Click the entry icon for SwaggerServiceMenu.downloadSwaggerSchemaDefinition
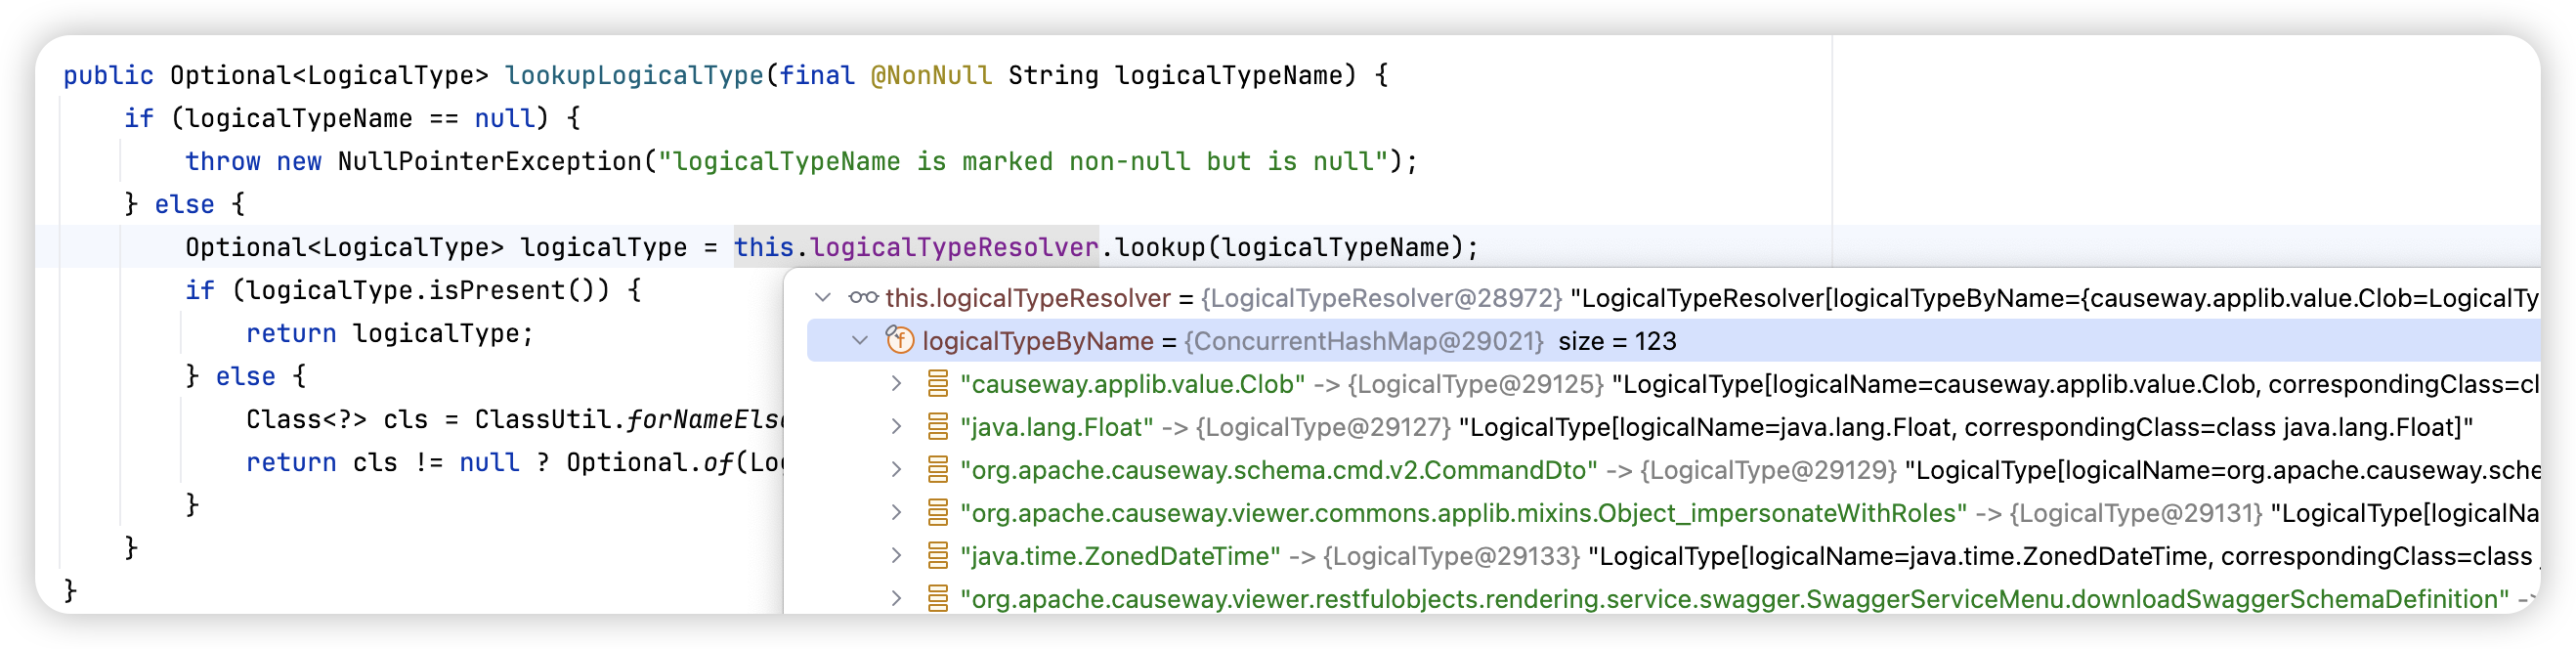Image resolution: width=2576 pixels, height=649 pixels. coord(938,599)
